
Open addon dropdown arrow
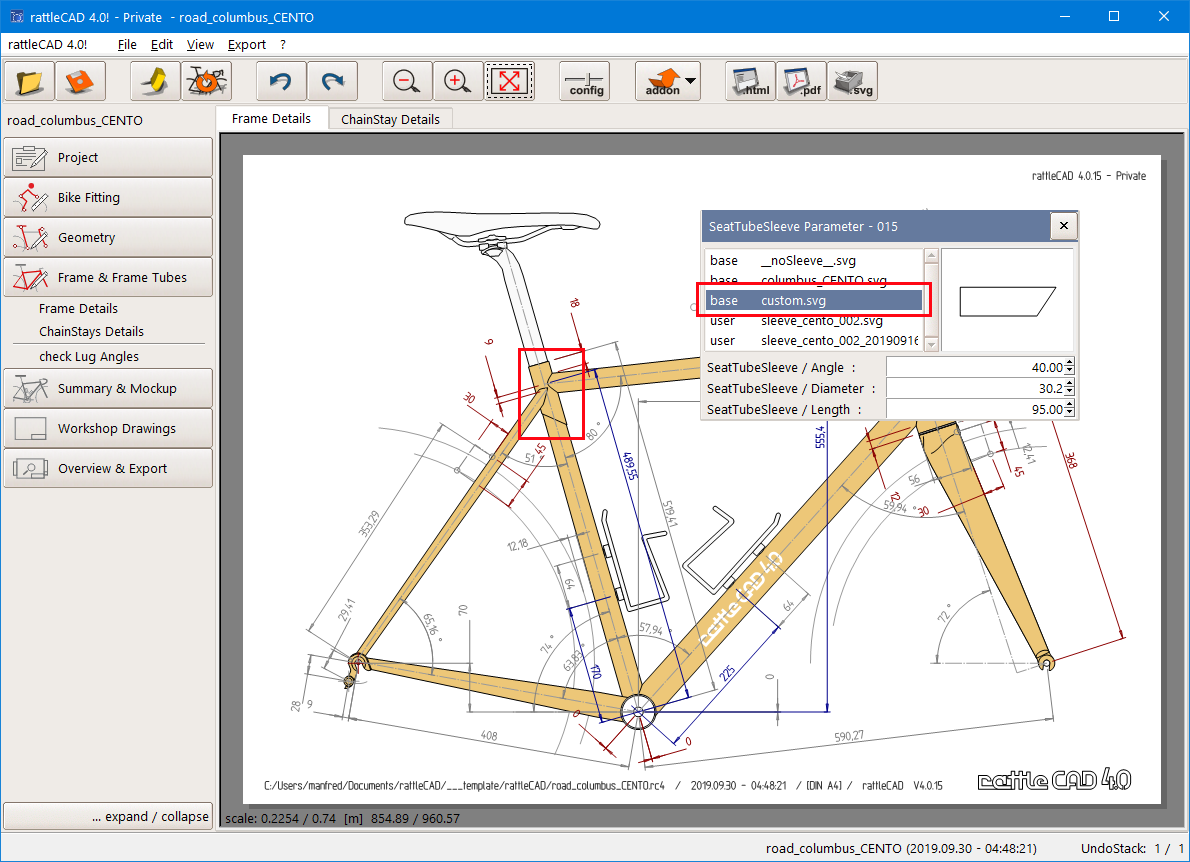[x=690, y=80]
